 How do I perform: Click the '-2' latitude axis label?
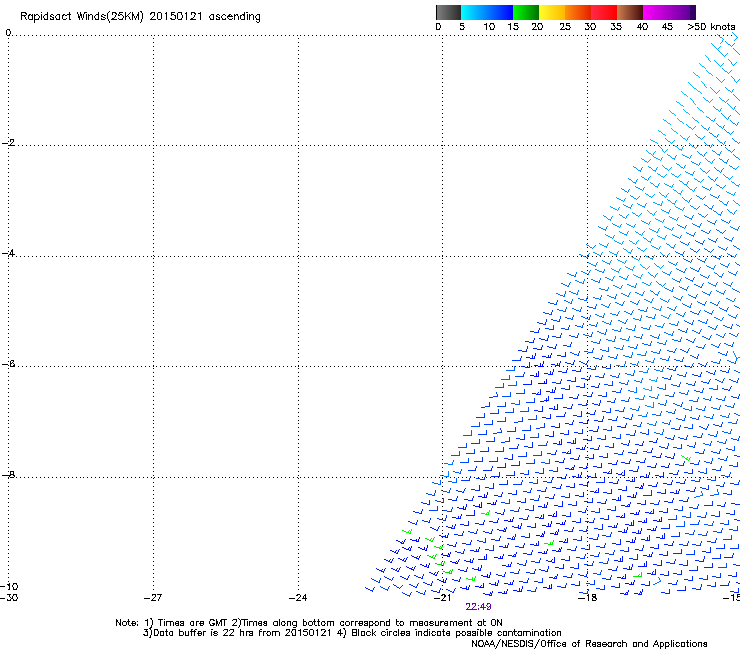pos(8,143)
